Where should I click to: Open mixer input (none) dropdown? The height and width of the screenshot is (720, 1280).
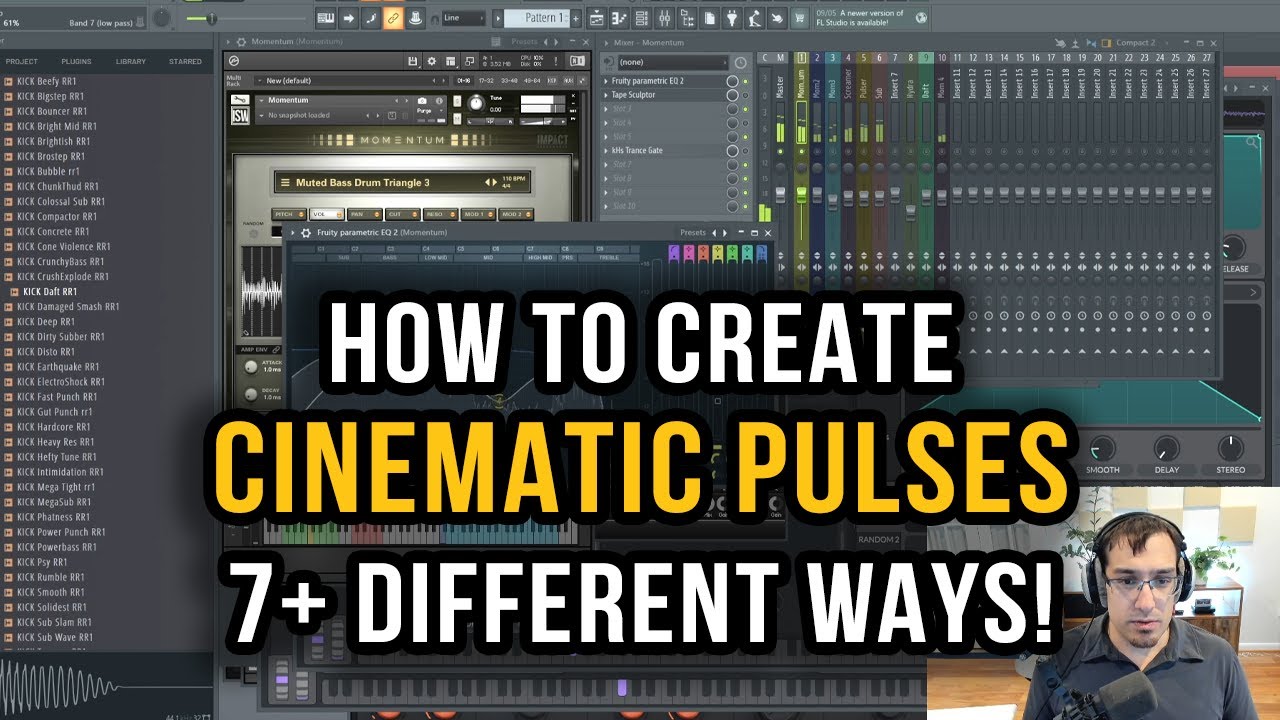pyautogui.click(x=673, y=62)
